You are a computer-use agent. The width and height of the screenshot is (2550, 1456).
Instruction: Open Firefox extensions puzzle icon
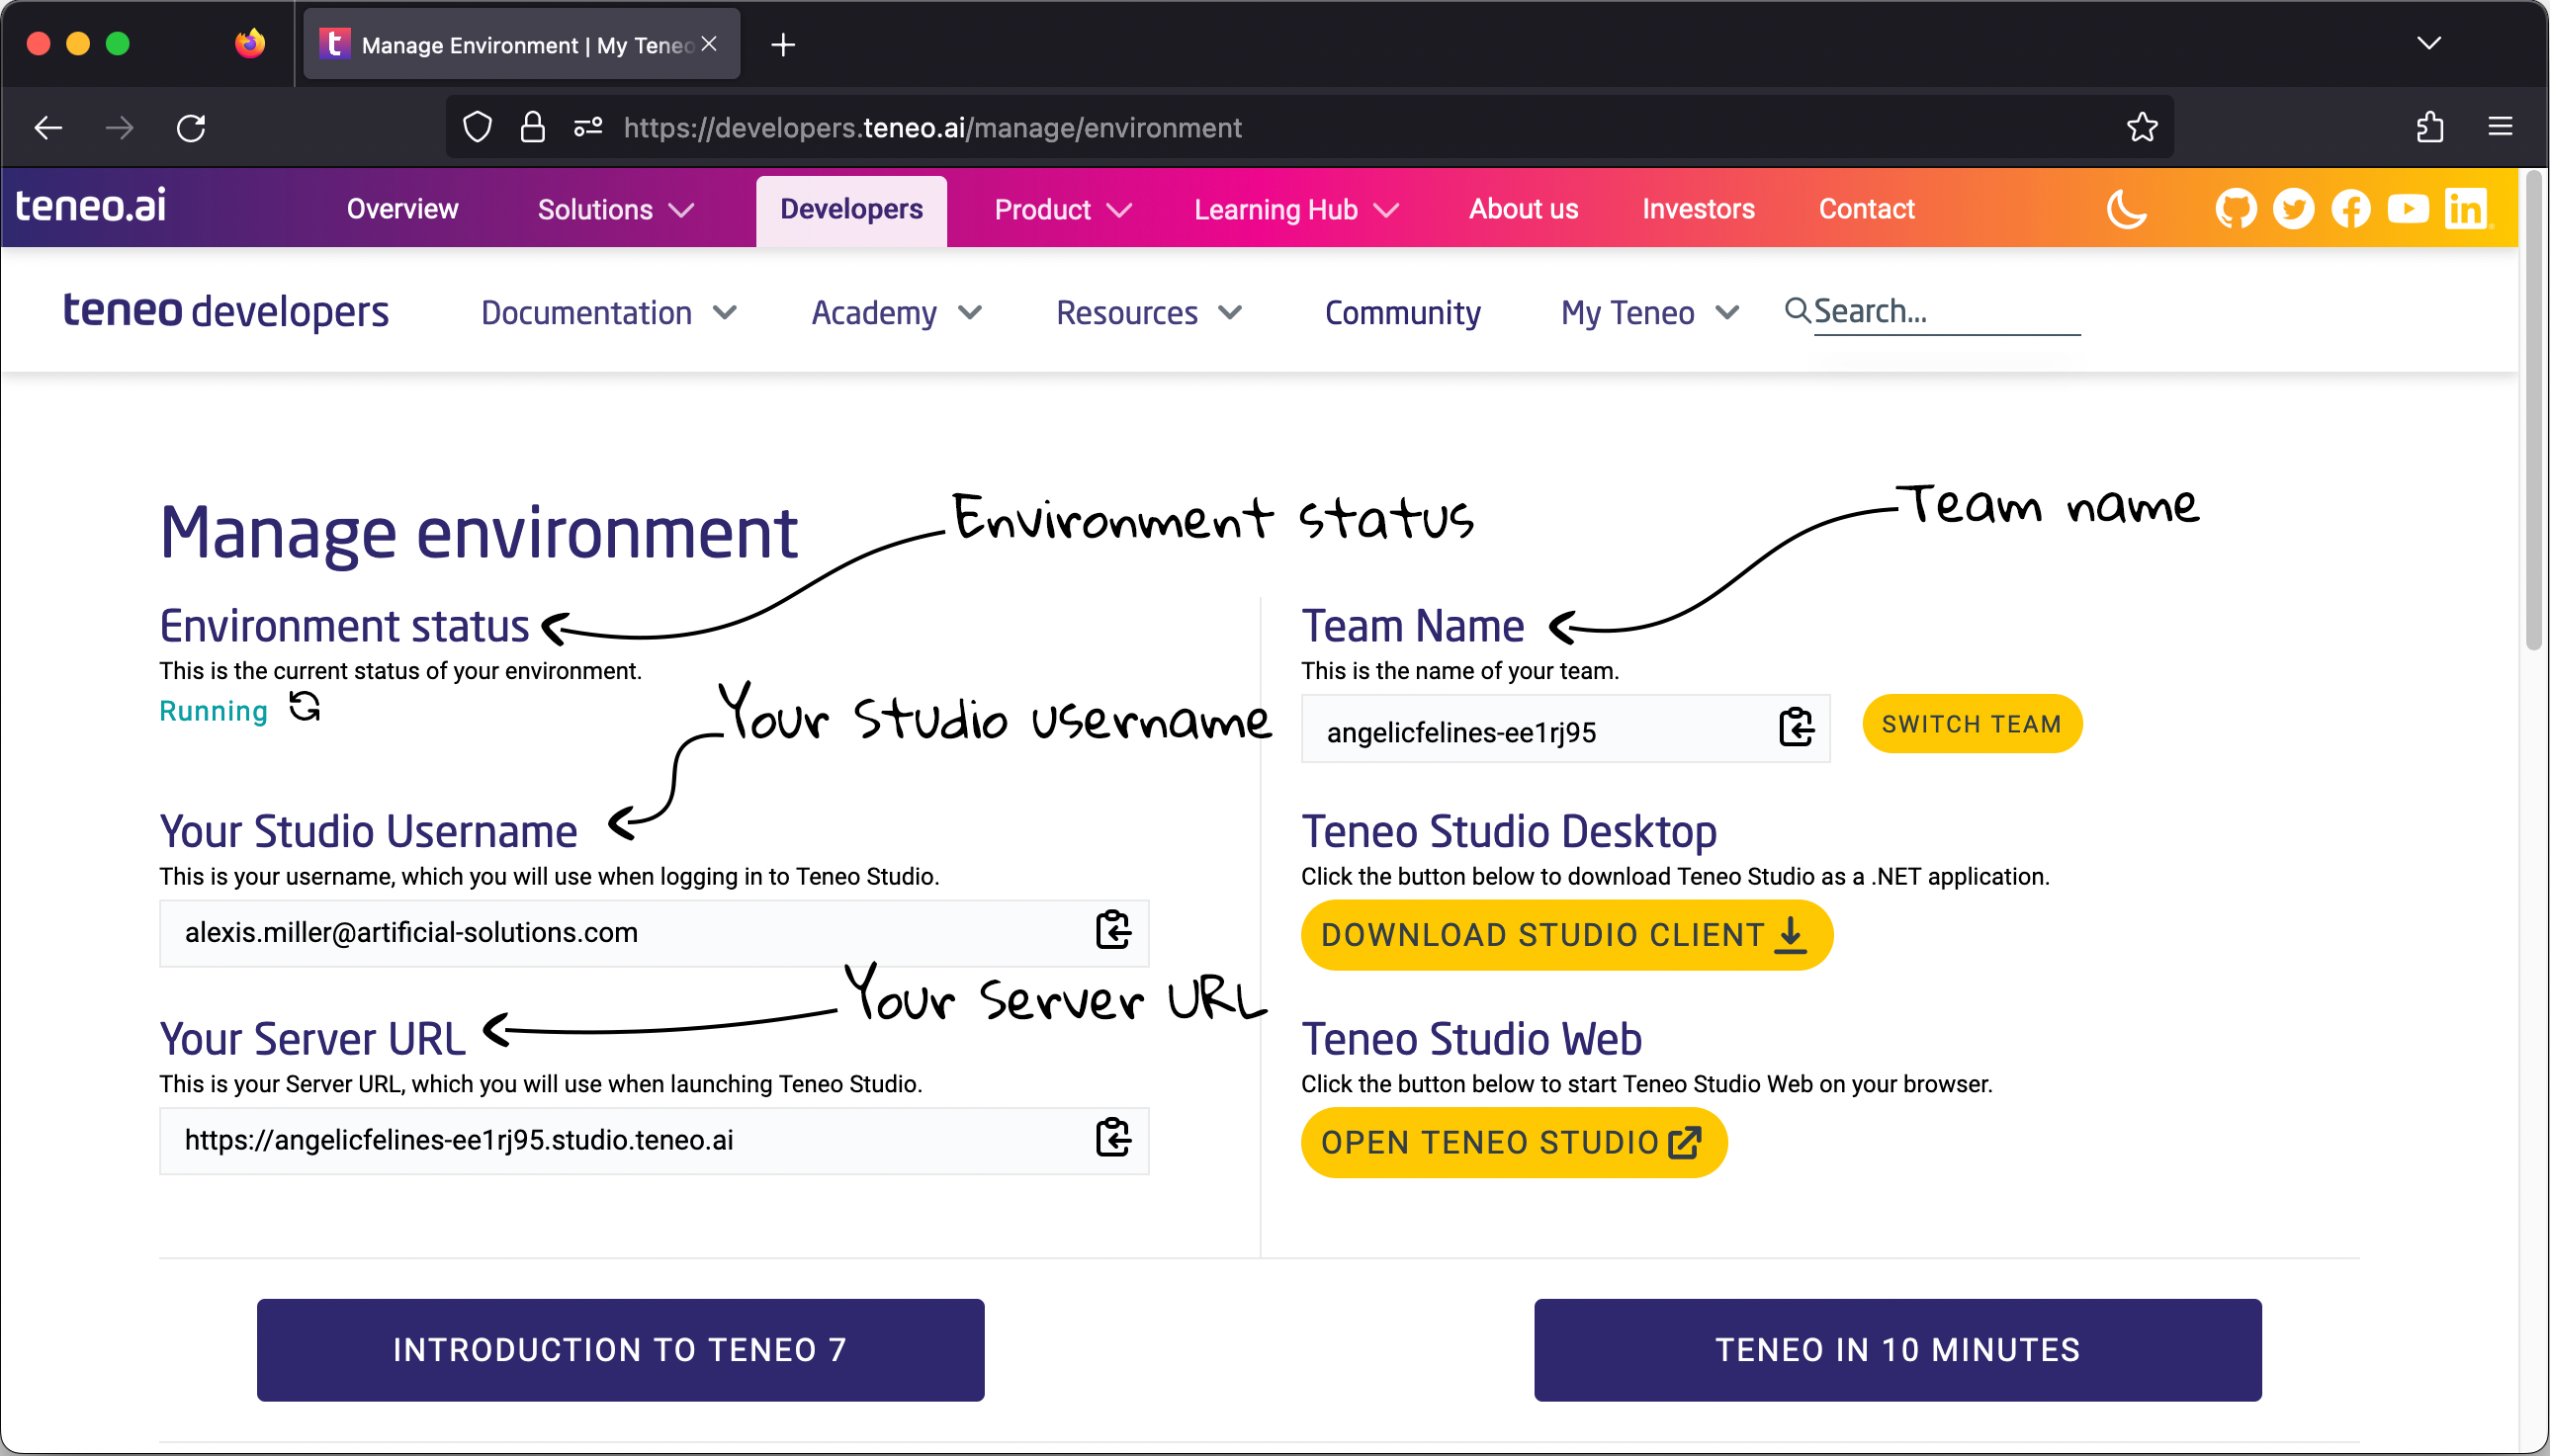point(2429,127)
